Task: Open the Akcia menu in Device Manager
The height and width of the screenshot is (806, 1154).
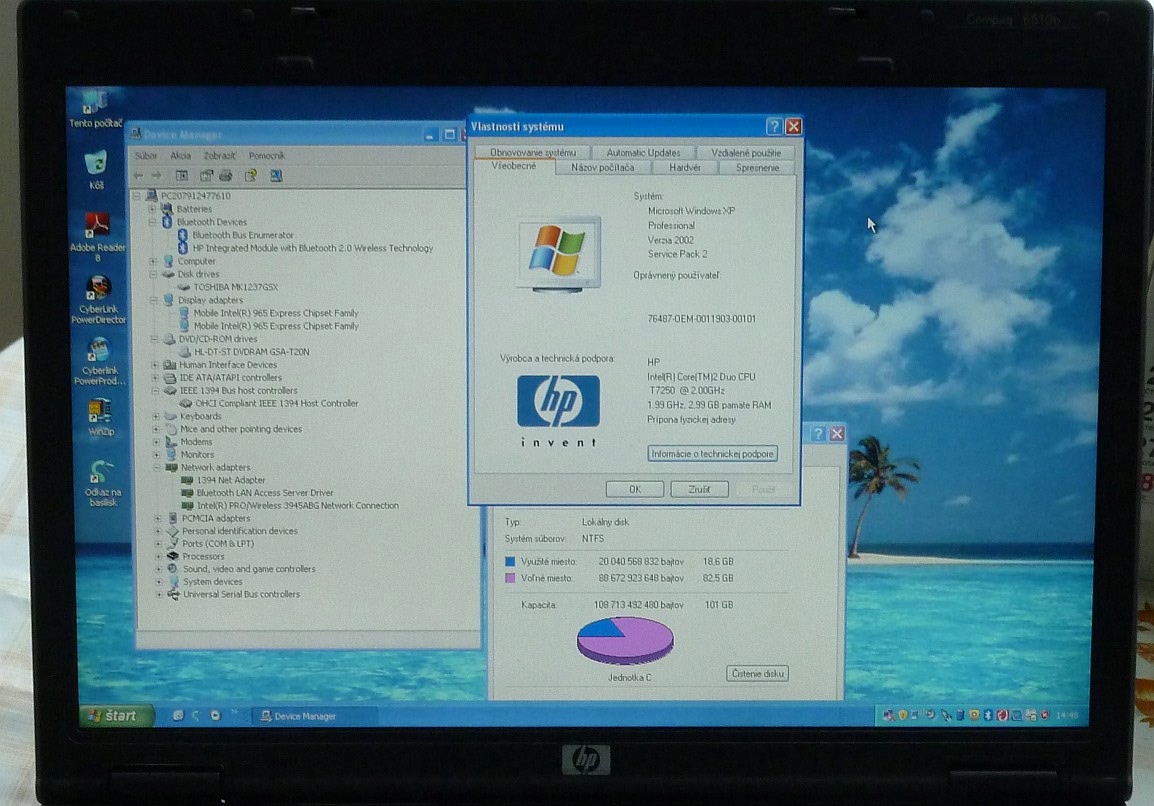Action: point(180,155)
